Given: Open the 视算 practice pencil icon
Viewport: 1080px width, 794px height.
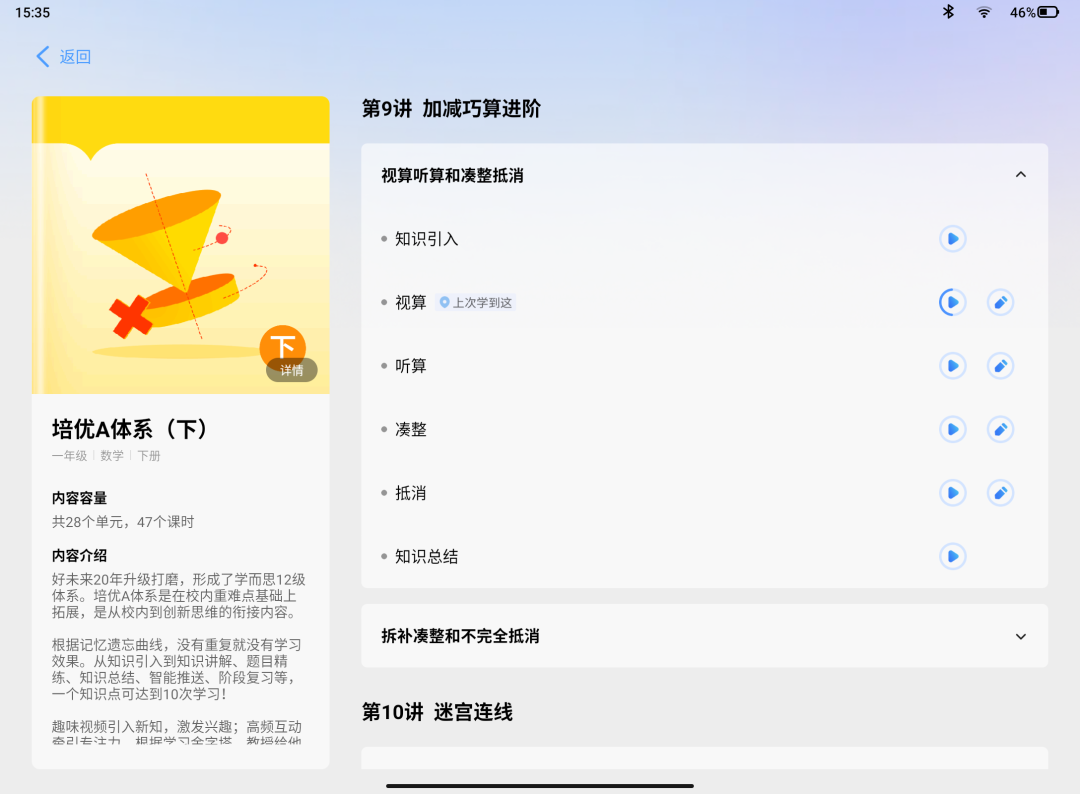Looking at the screenshot, I should coord(1000,302).
